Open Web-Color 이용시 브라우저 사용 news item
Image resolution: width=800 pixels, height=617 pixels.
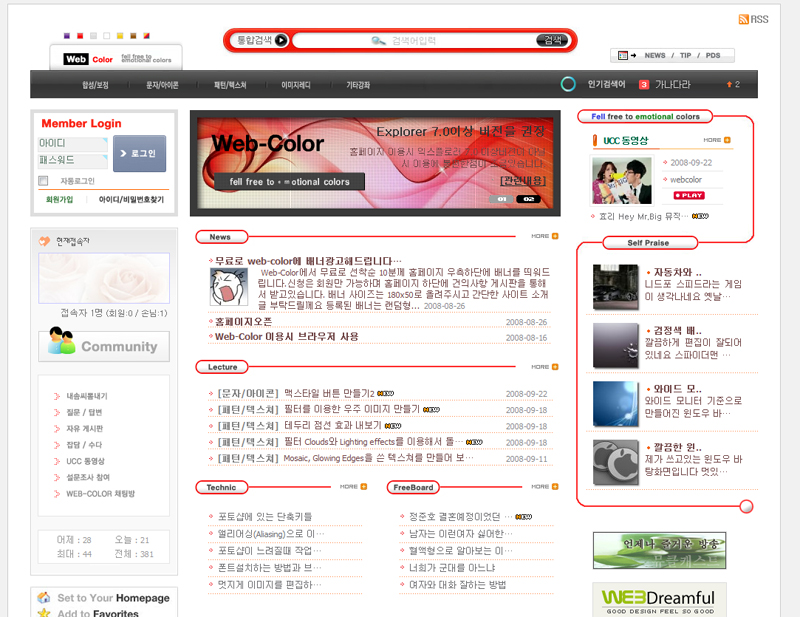[286, 337]
